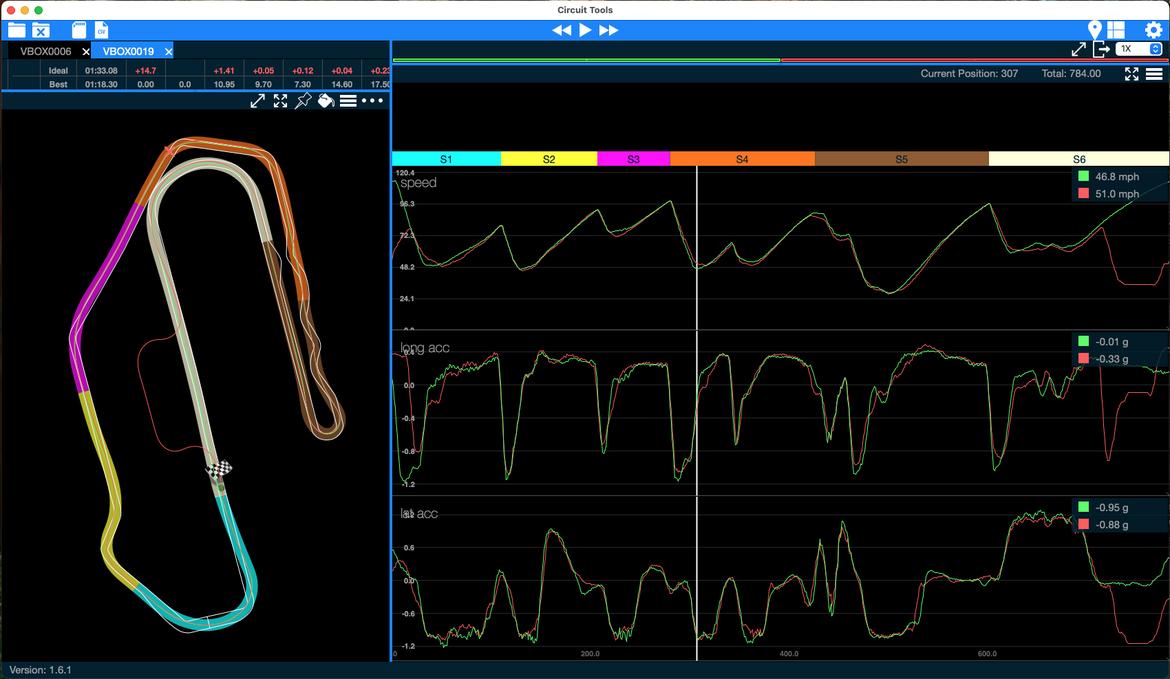Switch to the VBOX0006 tab
This screenshot has width=1170, height=679.
[45, 51]
